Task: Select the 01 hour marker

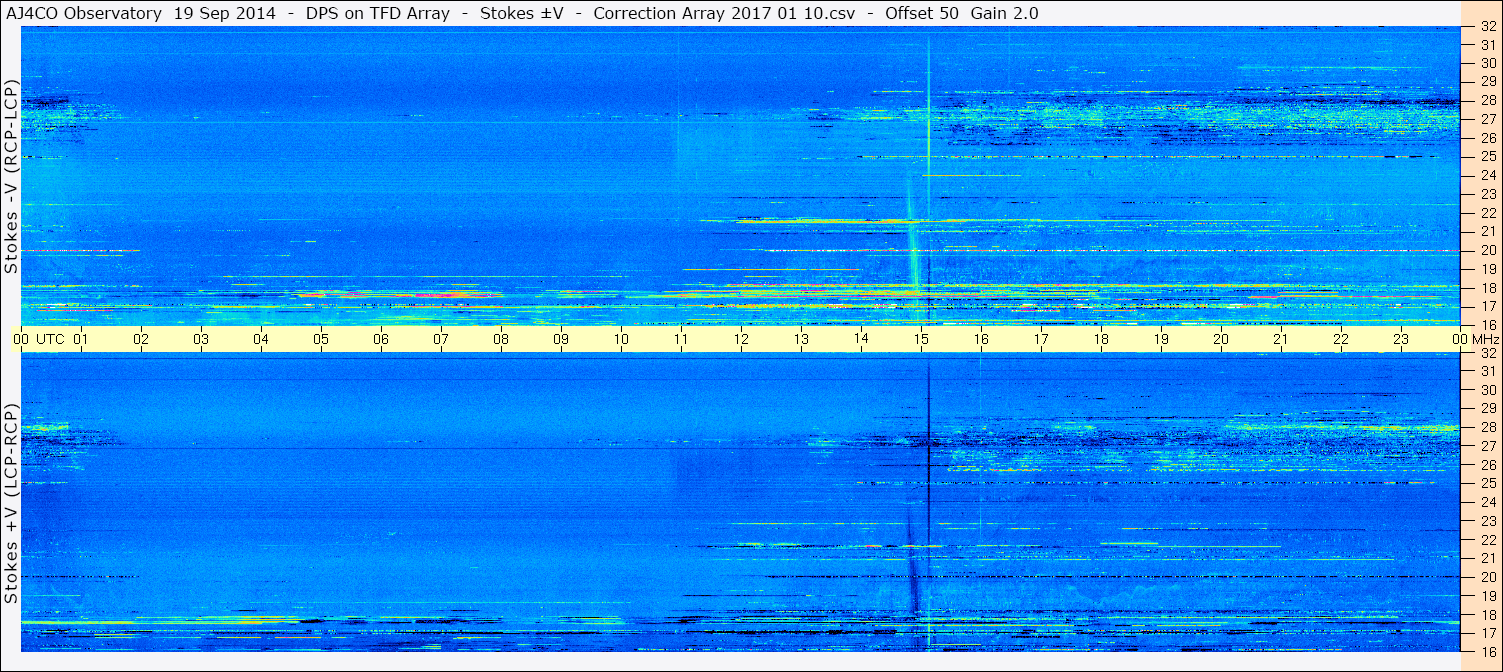Action: (81, 339)
